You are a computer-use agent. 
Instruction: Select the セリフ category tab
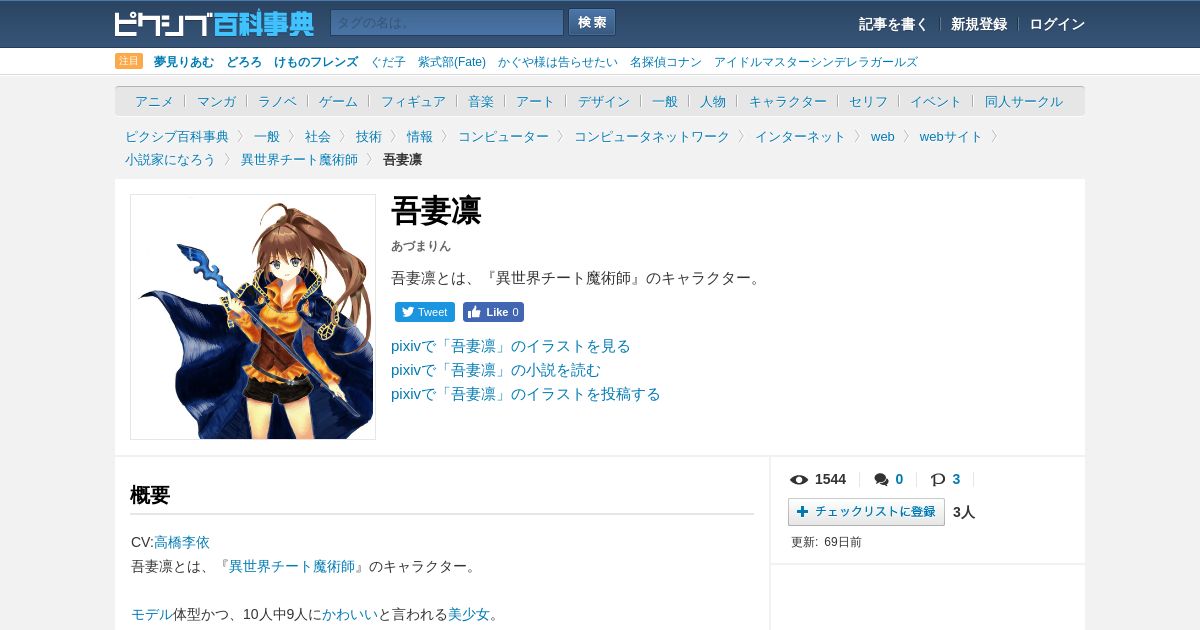[x=868, y=101]
